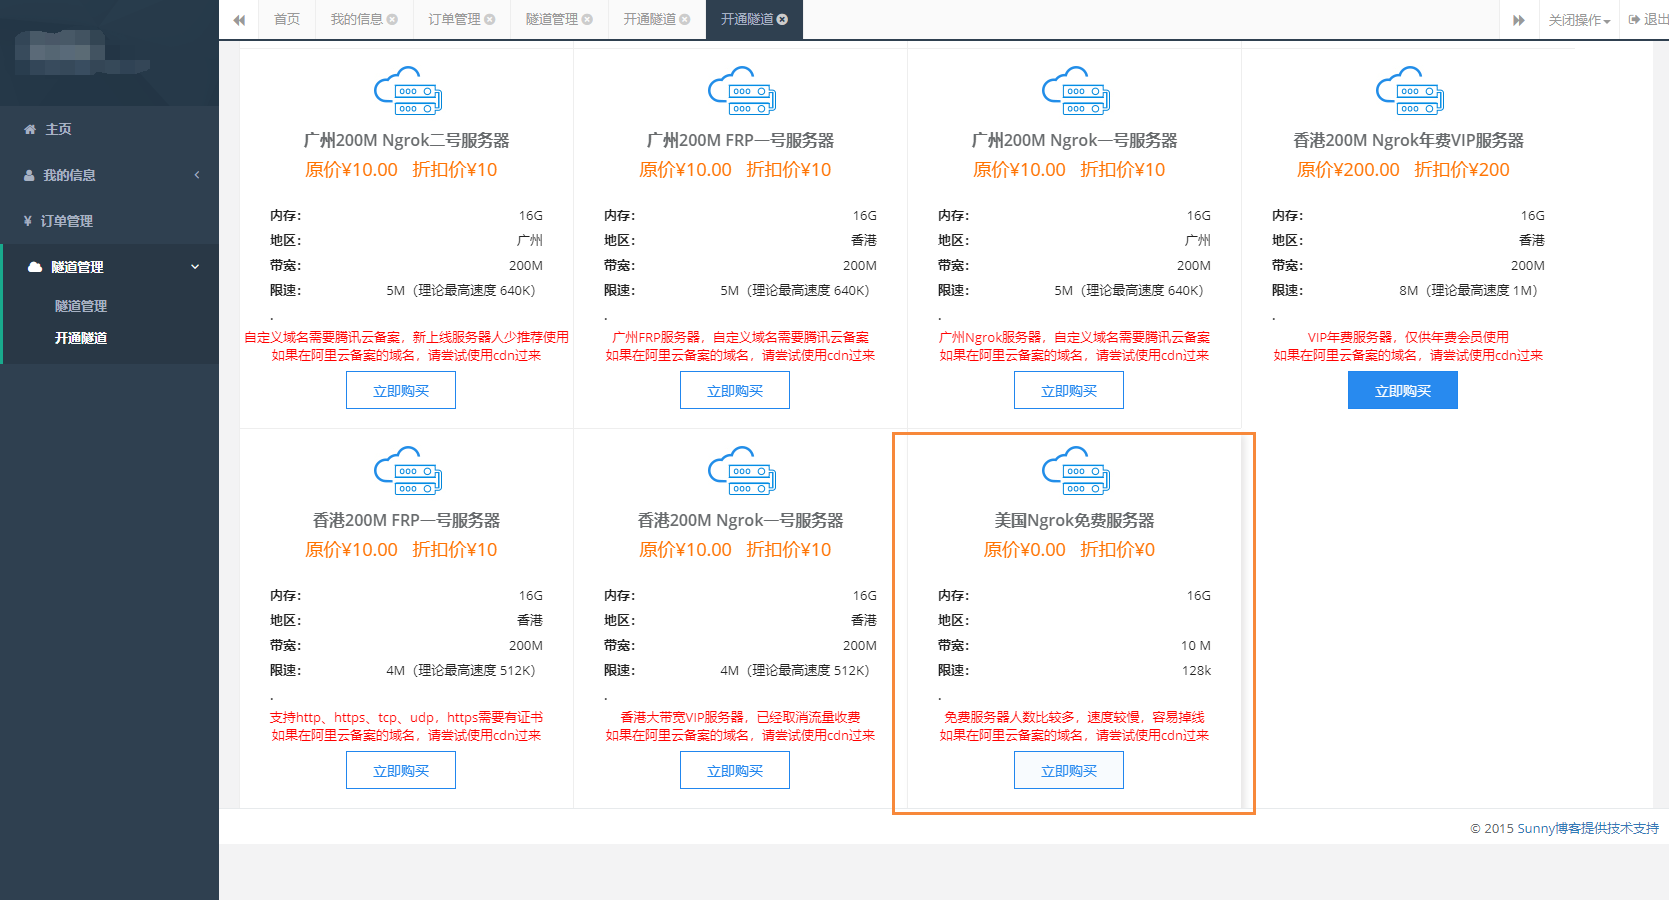Switch to the 首页 tab

287,19
